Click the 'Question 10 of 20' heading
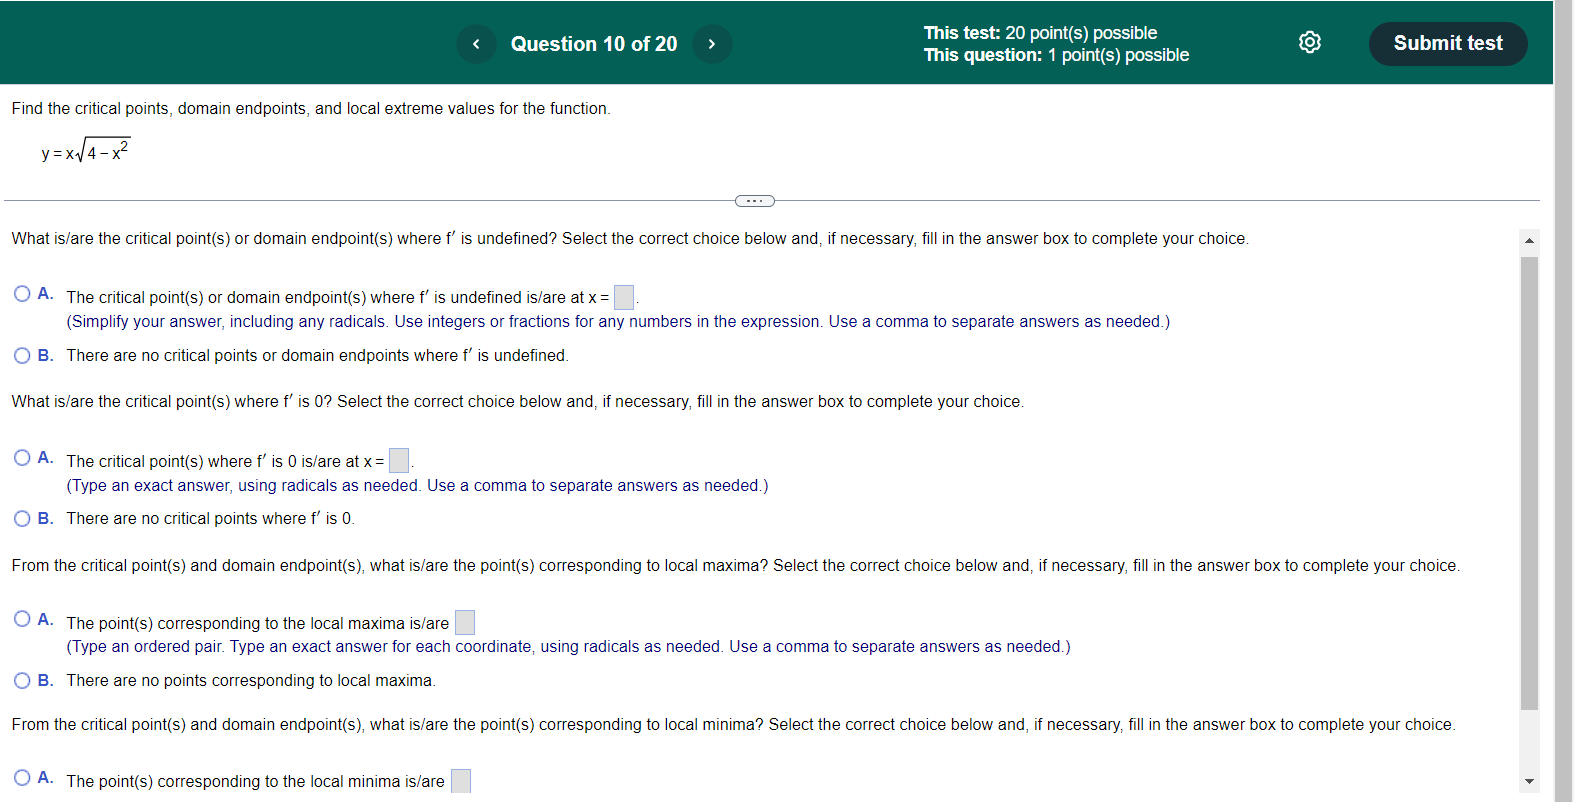This screenshot has height=802, width=1574. pyautogui.click(x=594, y=44)
